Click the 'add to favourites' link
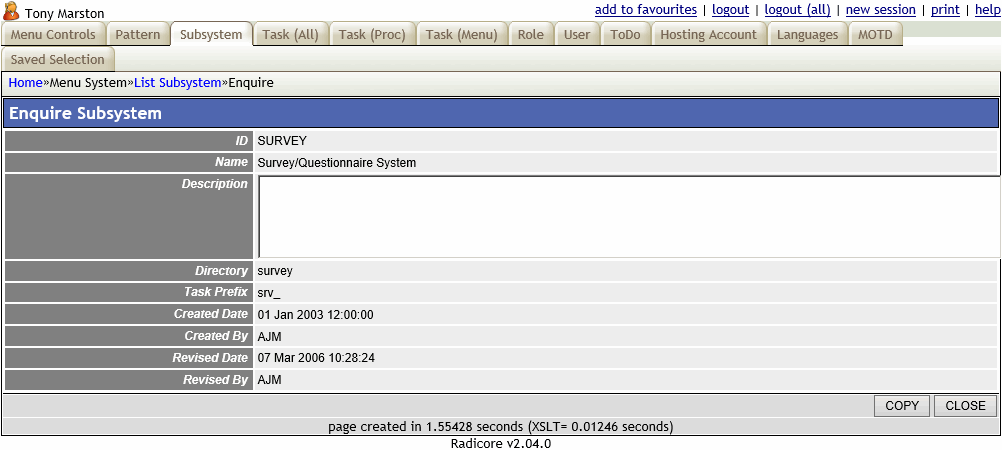Screen dimensions: 1002x450 pyautogui.click(x=645, y=10)
